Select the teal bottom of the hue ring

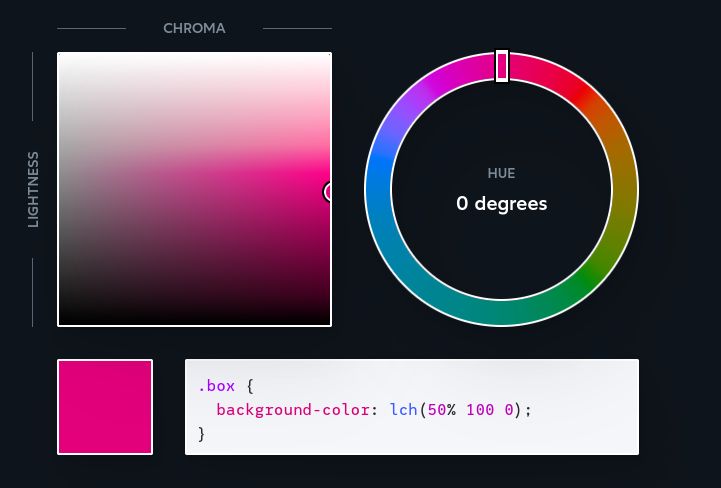(500, 313)
